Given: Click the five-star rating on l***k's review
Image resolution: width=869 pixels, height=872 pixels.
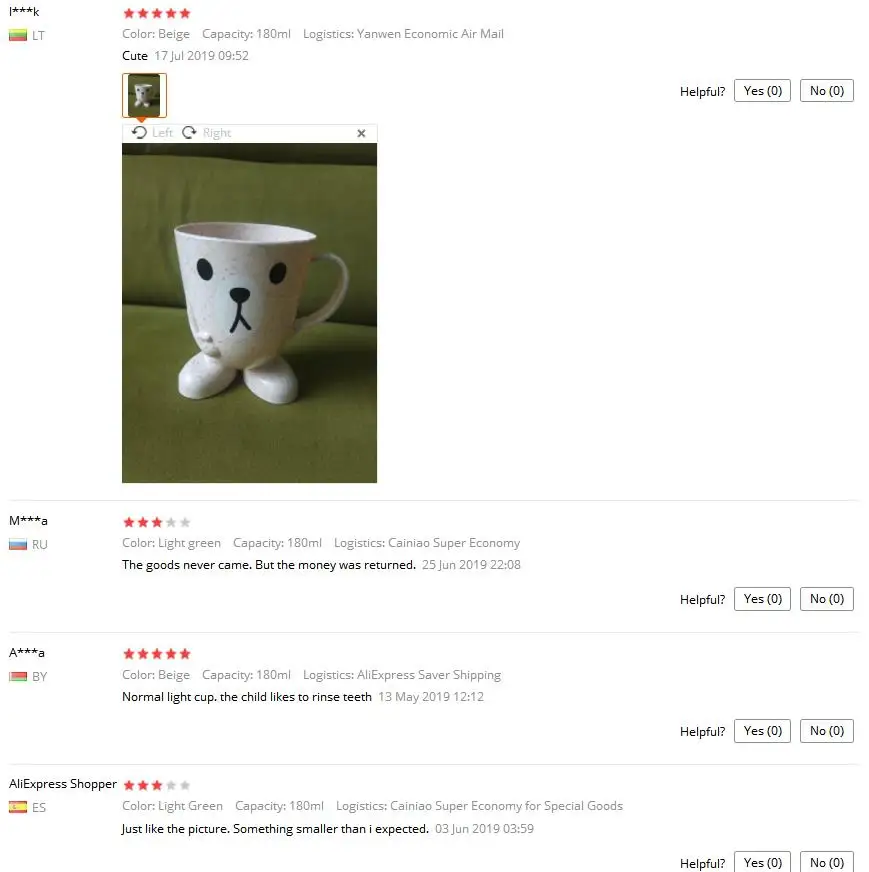Looking at the screenshot, I should pos(157,13).
